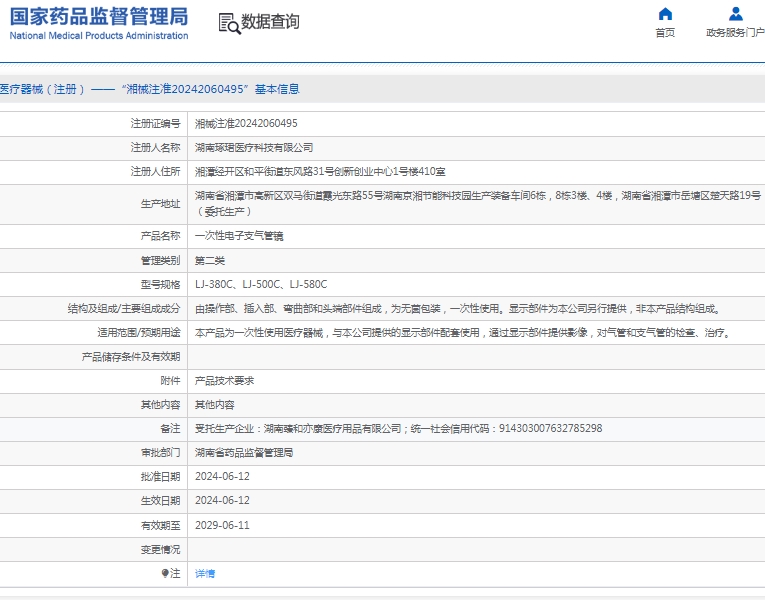
Task: Click the 注册人住所 row label
Action: tap(156, 171)
